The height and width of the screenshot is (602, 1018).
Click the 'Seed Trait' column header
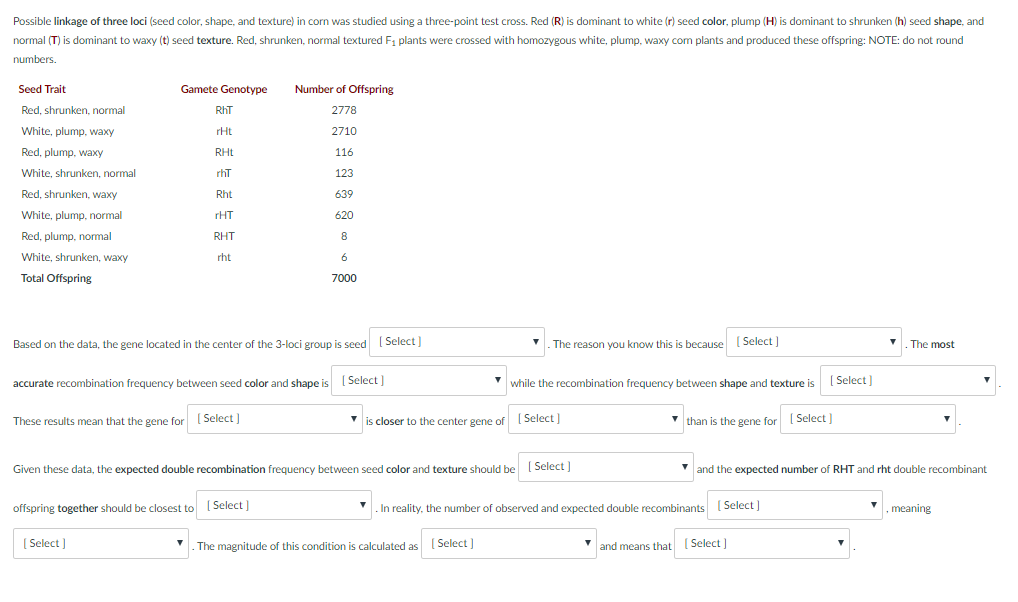tap(43, 89)
